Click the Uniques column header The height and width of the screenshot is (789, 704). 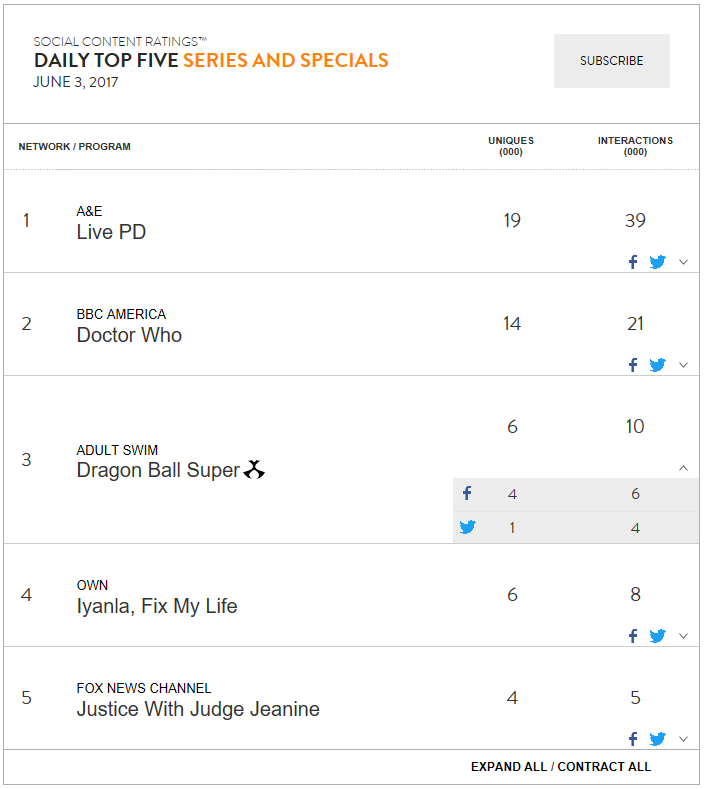coord(511,146)
